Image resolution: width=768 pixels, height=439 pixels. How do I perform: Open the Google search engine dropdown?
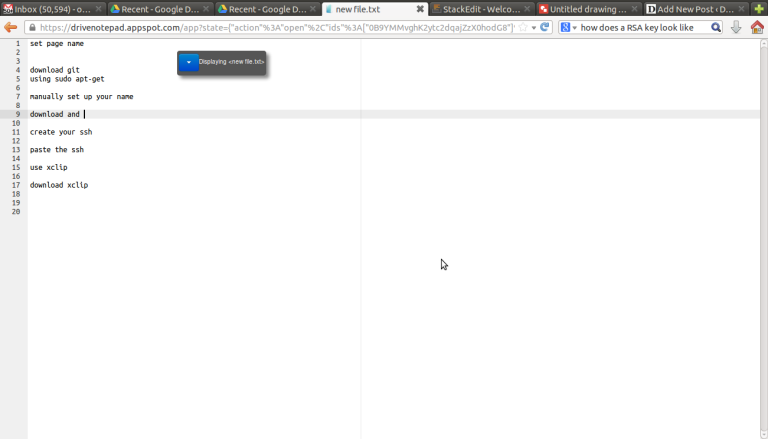coord(569,28)
